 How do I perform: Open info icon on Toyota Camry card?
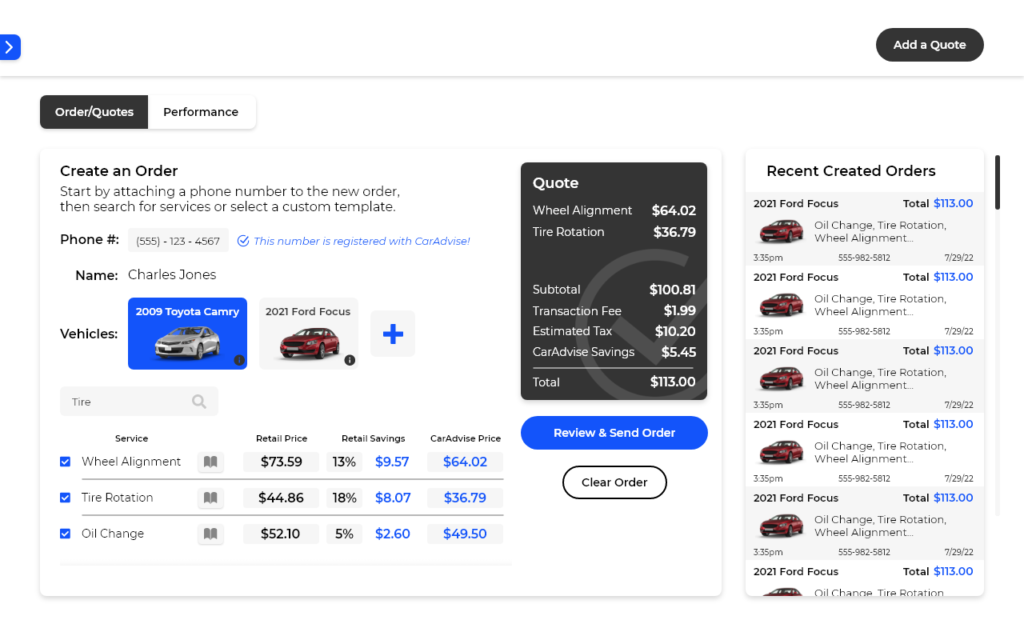click(239, 360)
